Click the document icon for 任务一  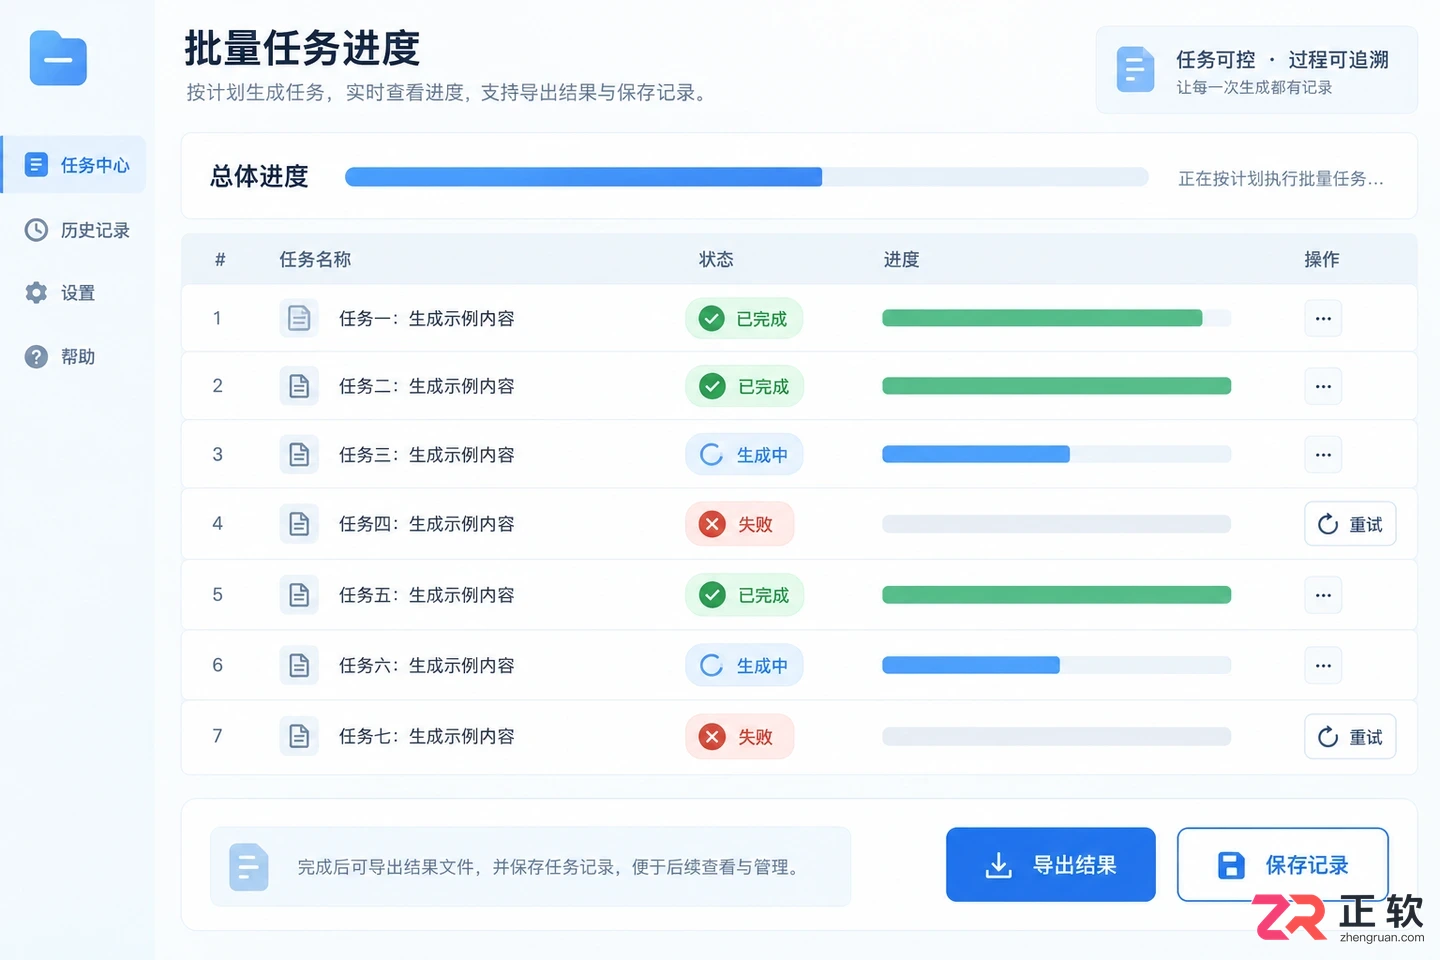click(x=299, y=318)
